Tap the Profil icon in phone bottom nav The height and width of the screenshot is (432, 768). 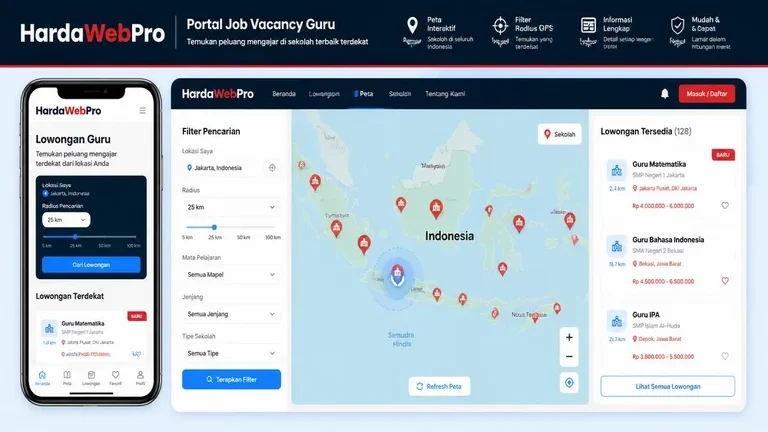140,375
